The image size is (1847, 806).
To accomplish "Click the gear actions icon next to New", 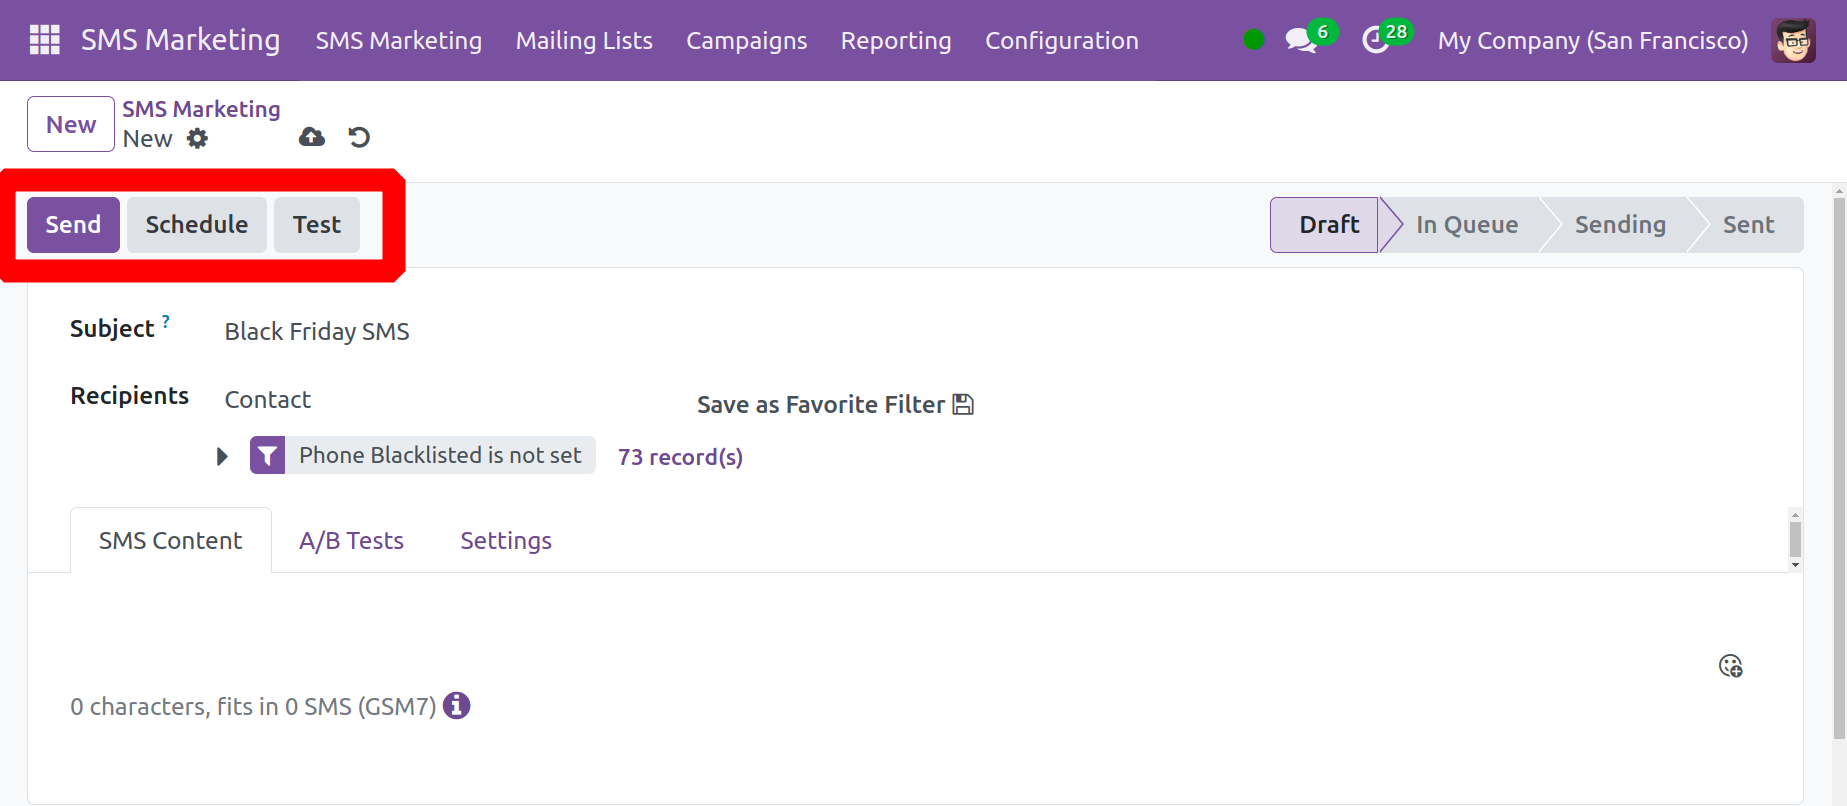I will pyautogui.click(x=198, y=139).
